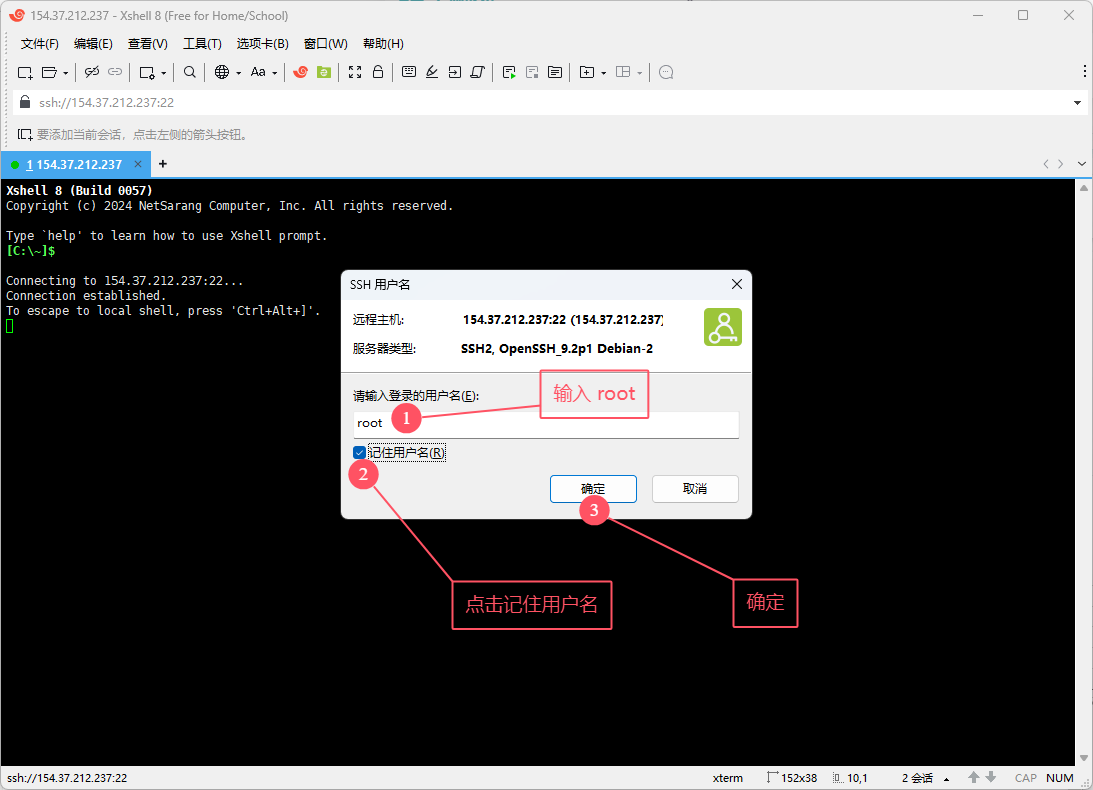Click the Lock screen padlock icon
1093x790 pixels.
click(x=378, y=72)
